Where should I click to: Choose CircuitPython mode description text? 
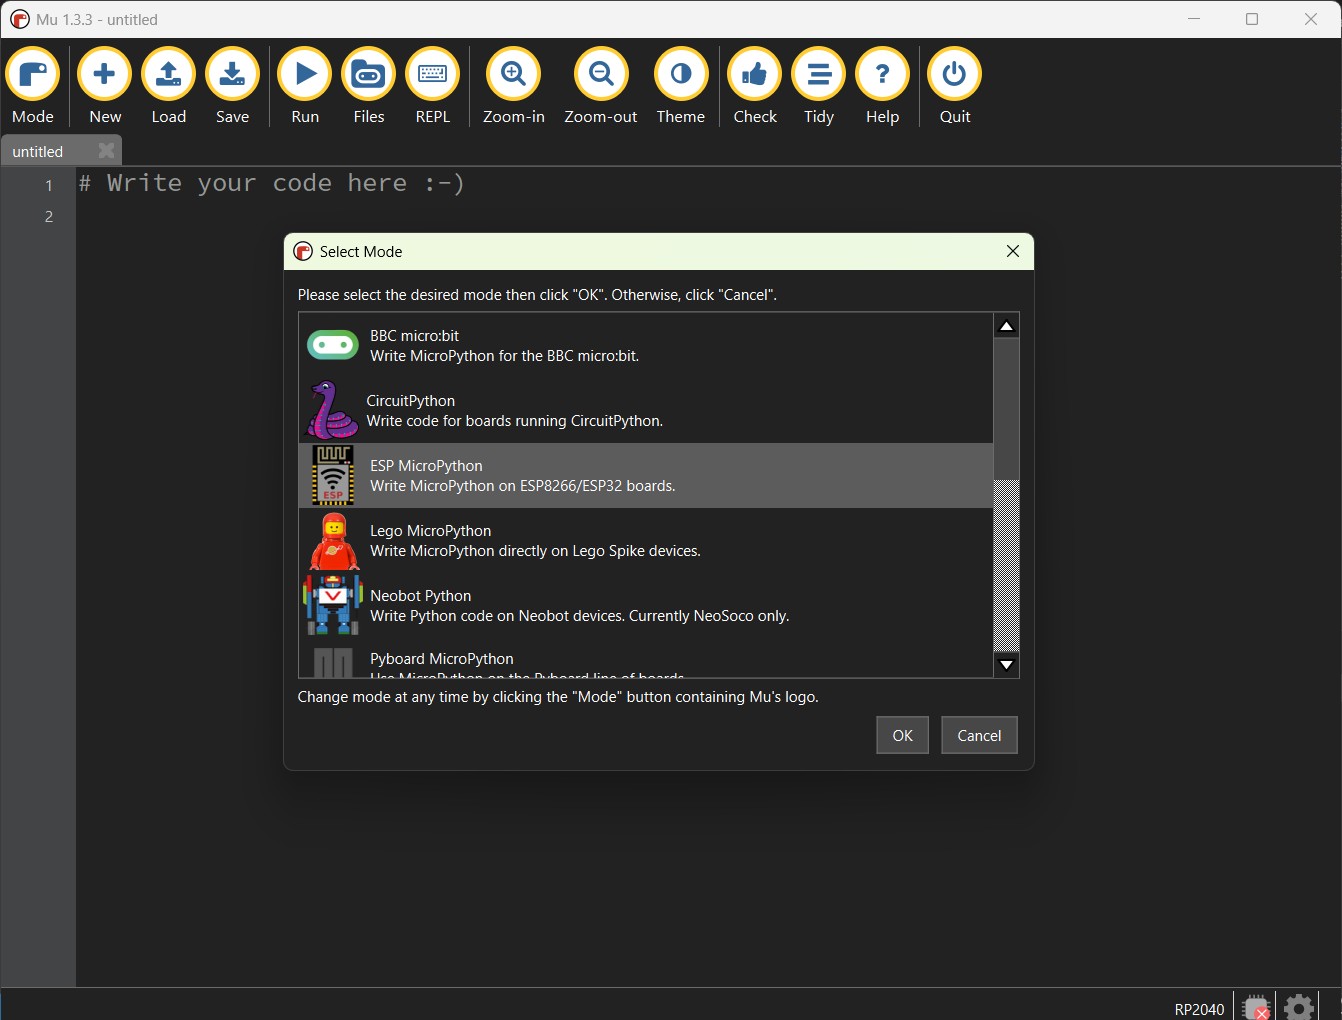point(514,421)
